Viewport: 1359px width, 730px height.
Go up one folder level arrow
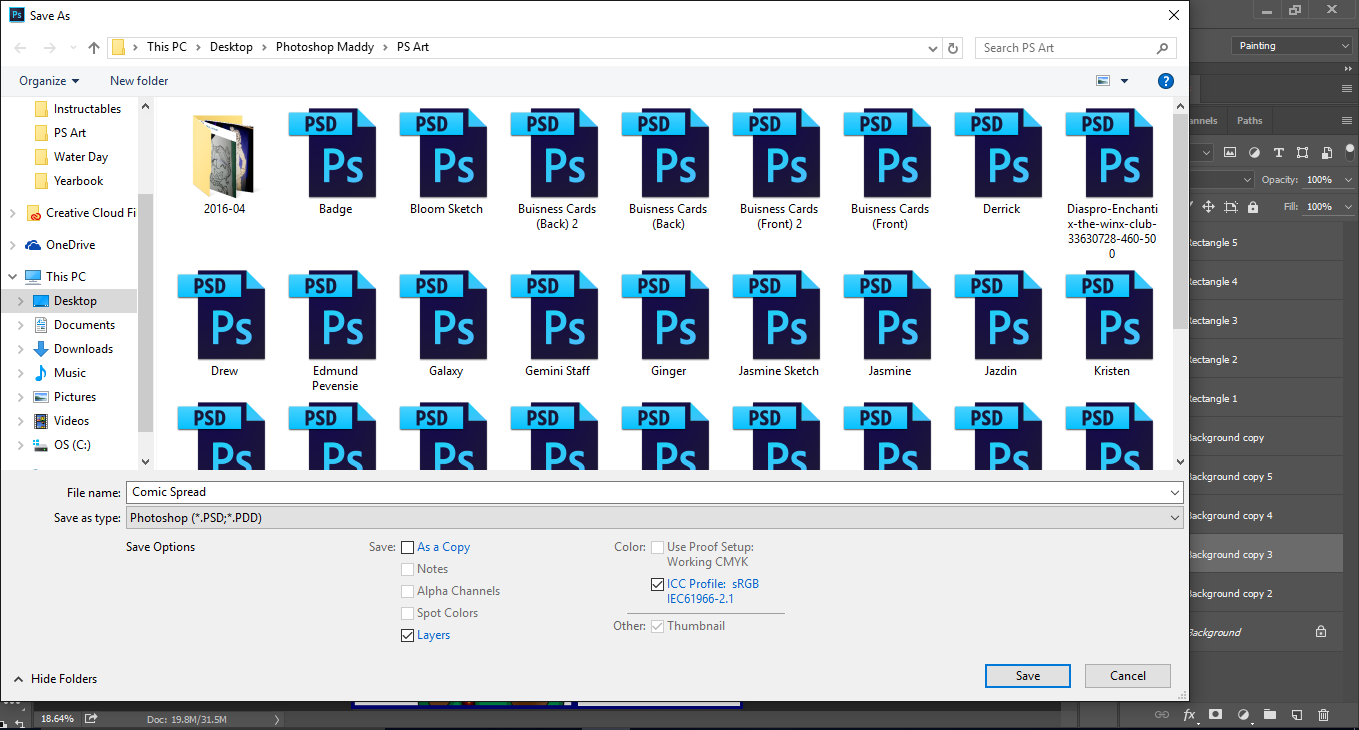pos(94,47)
